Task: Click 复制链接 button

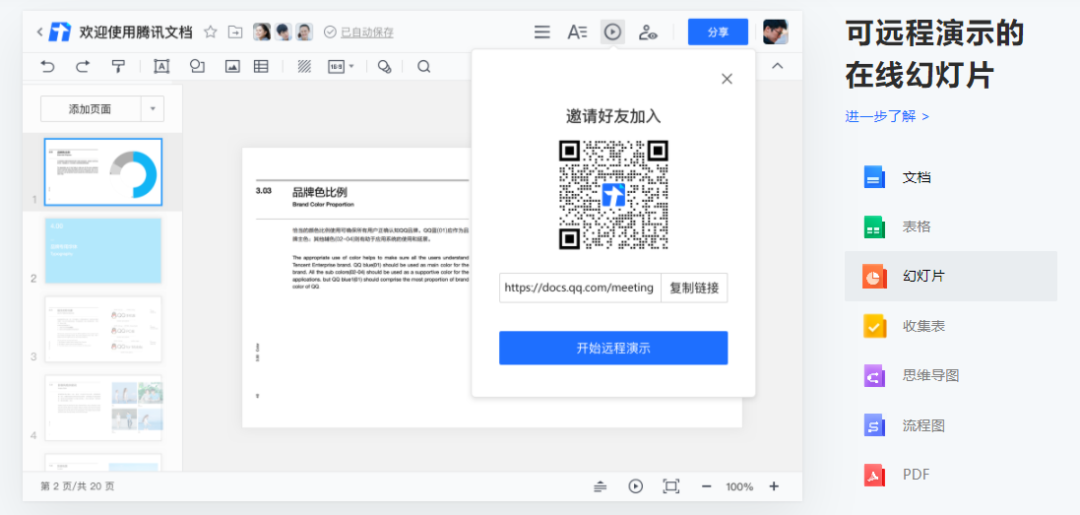Action: click(694, 288)
